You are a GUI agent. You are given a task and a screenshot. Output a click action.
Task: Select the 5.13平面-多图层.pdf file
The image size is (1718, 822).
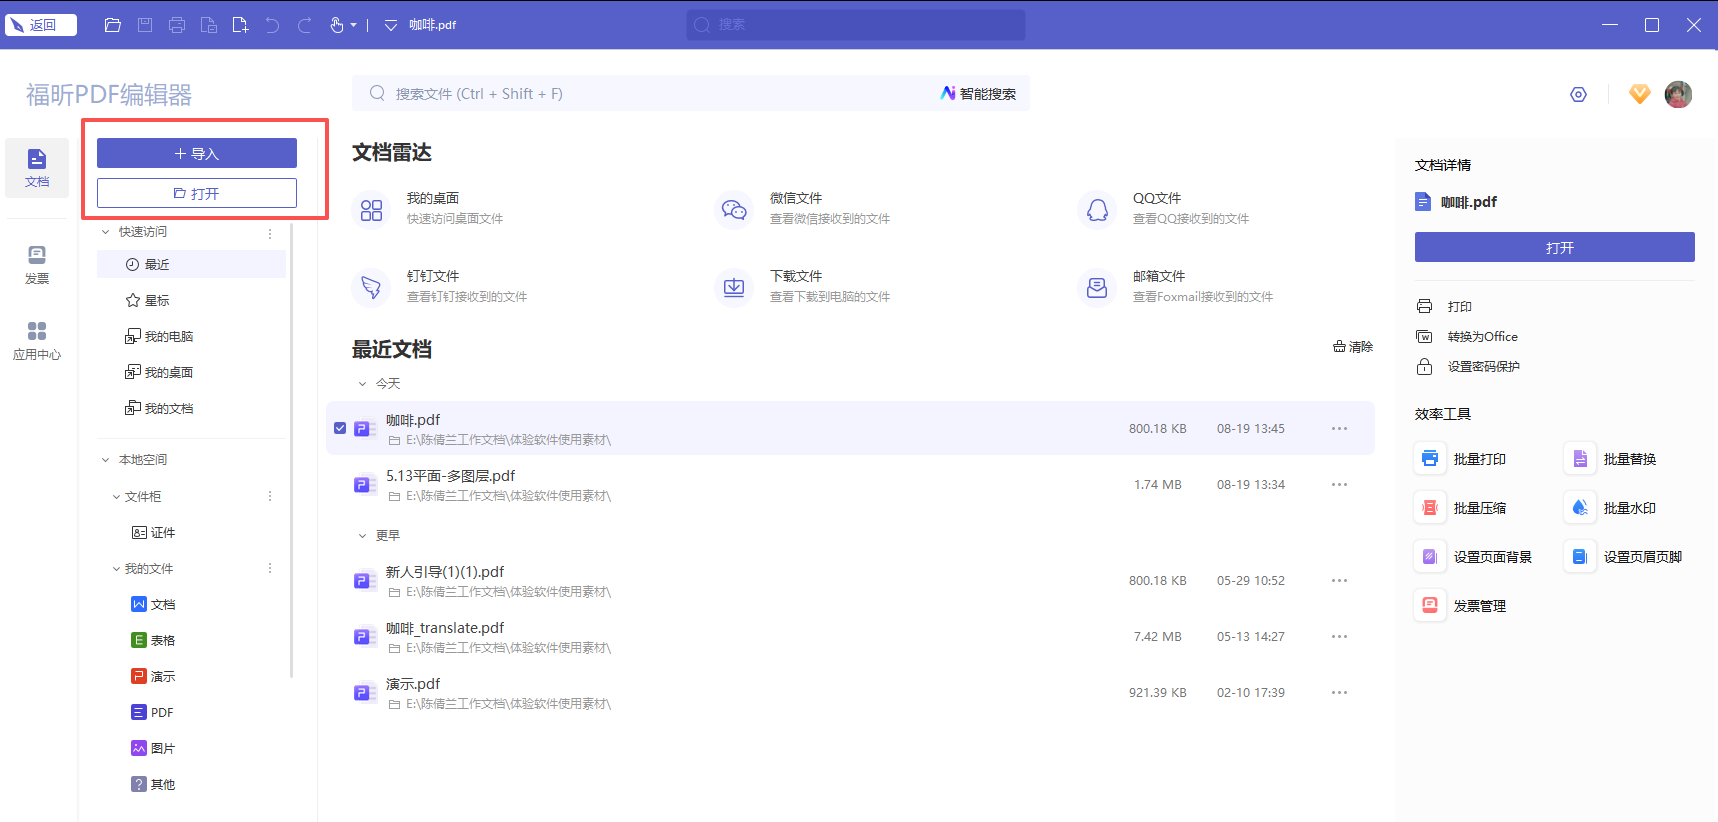point(850,484)
